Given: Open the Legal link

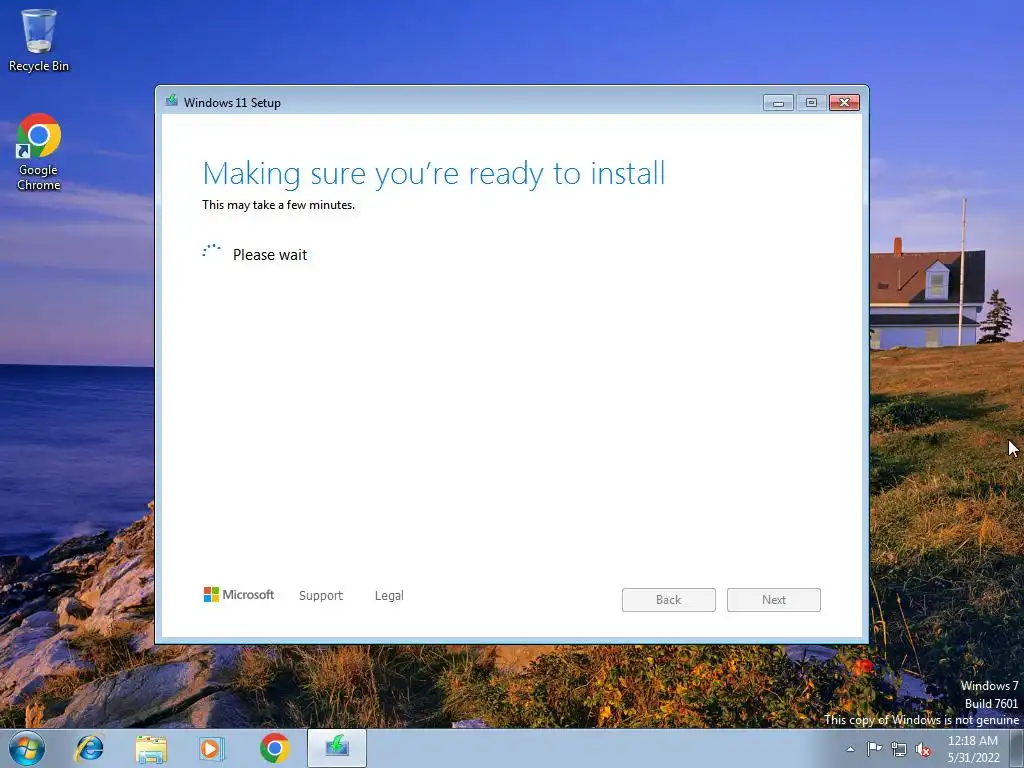Looking at the screenshot, I should coord(389,596).
